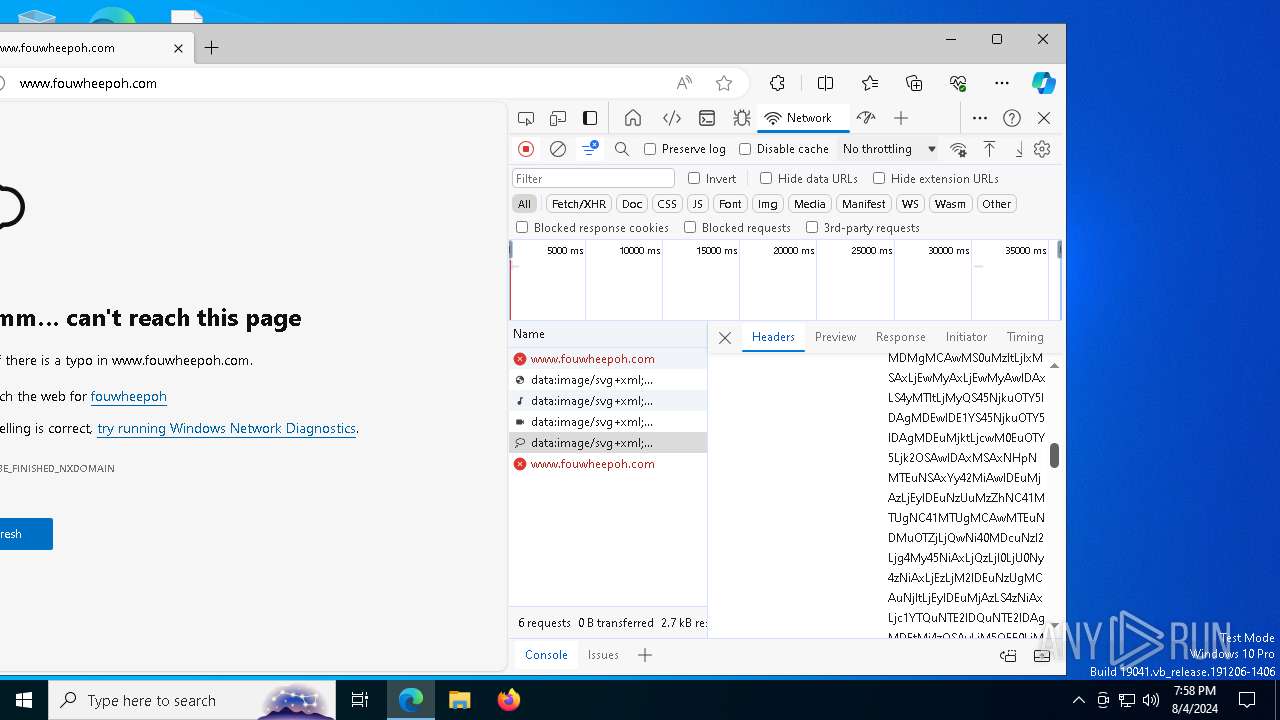Open the DevTools Welcome home tool
Viewport: 1280px width, 720px height.
point(633,118)
